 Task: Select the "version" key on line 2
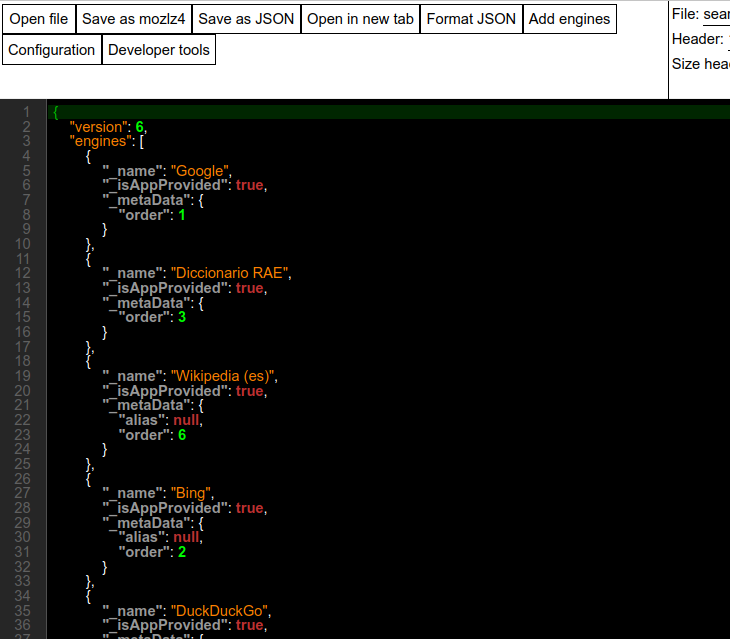coord(99,127)
